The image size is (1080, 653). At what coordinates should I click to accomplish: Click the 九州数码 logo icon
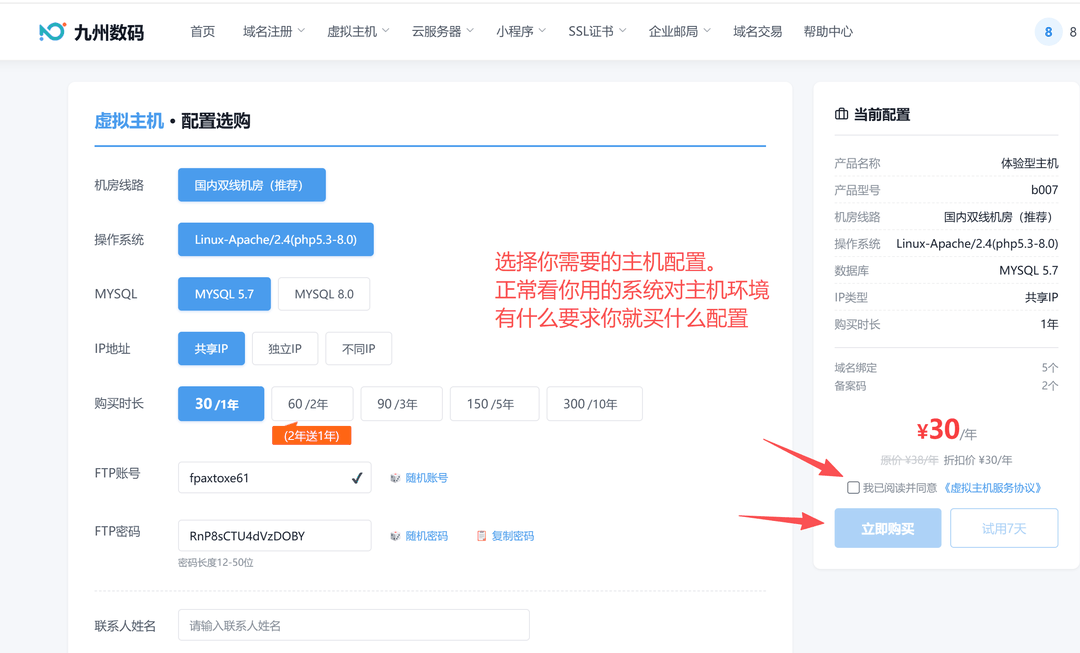pos(52,31)
